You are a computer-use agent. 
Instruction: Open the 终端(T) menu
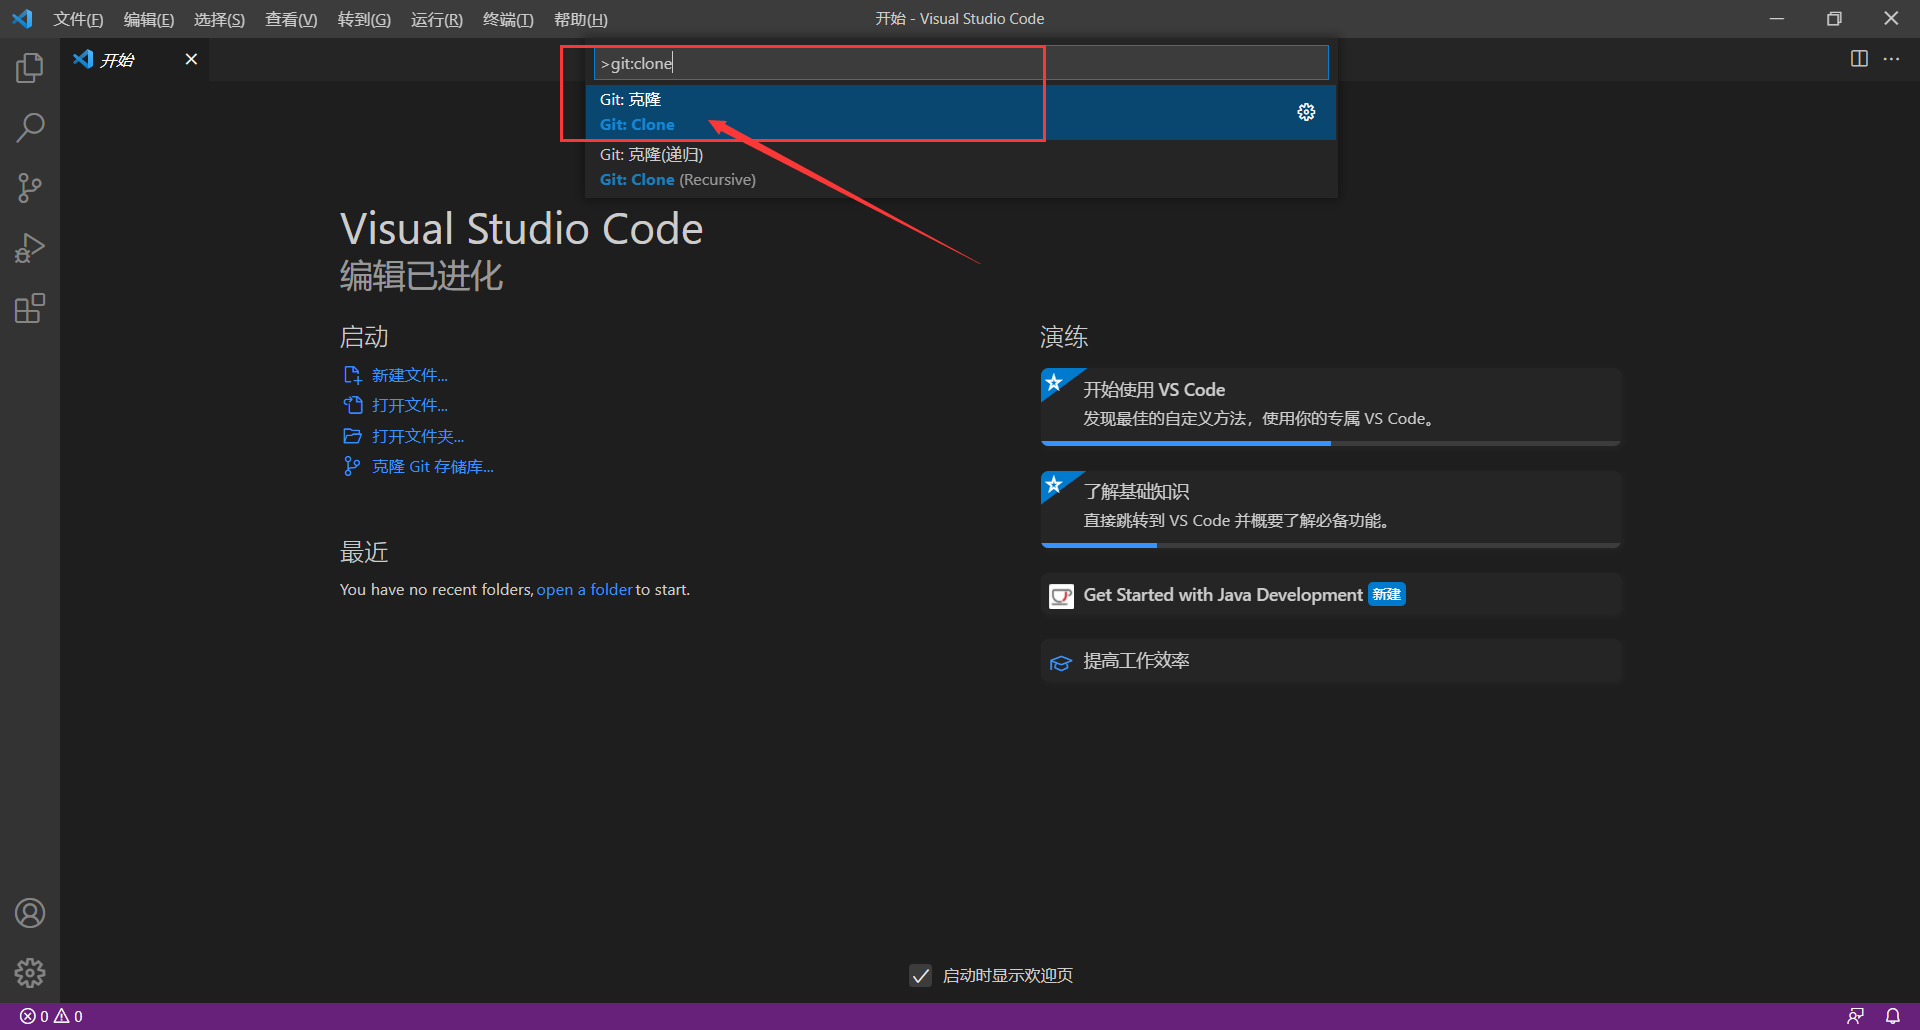click(x=508, y=19)
